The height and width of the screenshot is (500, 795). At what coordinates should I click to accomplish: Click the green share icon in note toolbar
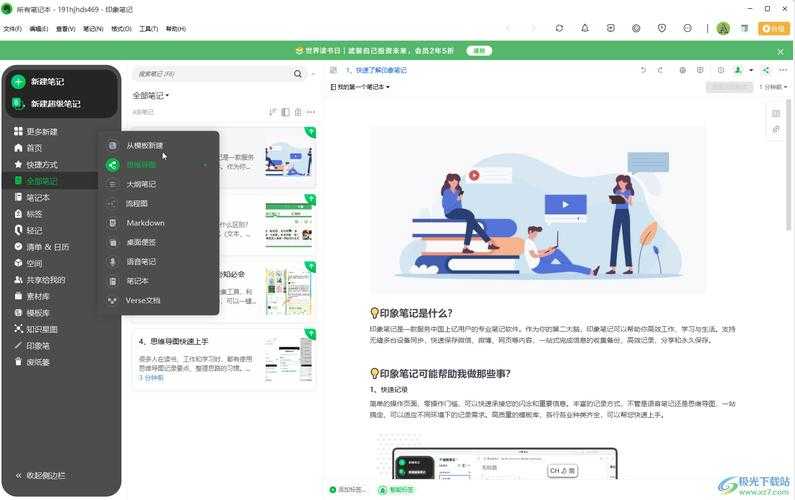pos(766,70)
